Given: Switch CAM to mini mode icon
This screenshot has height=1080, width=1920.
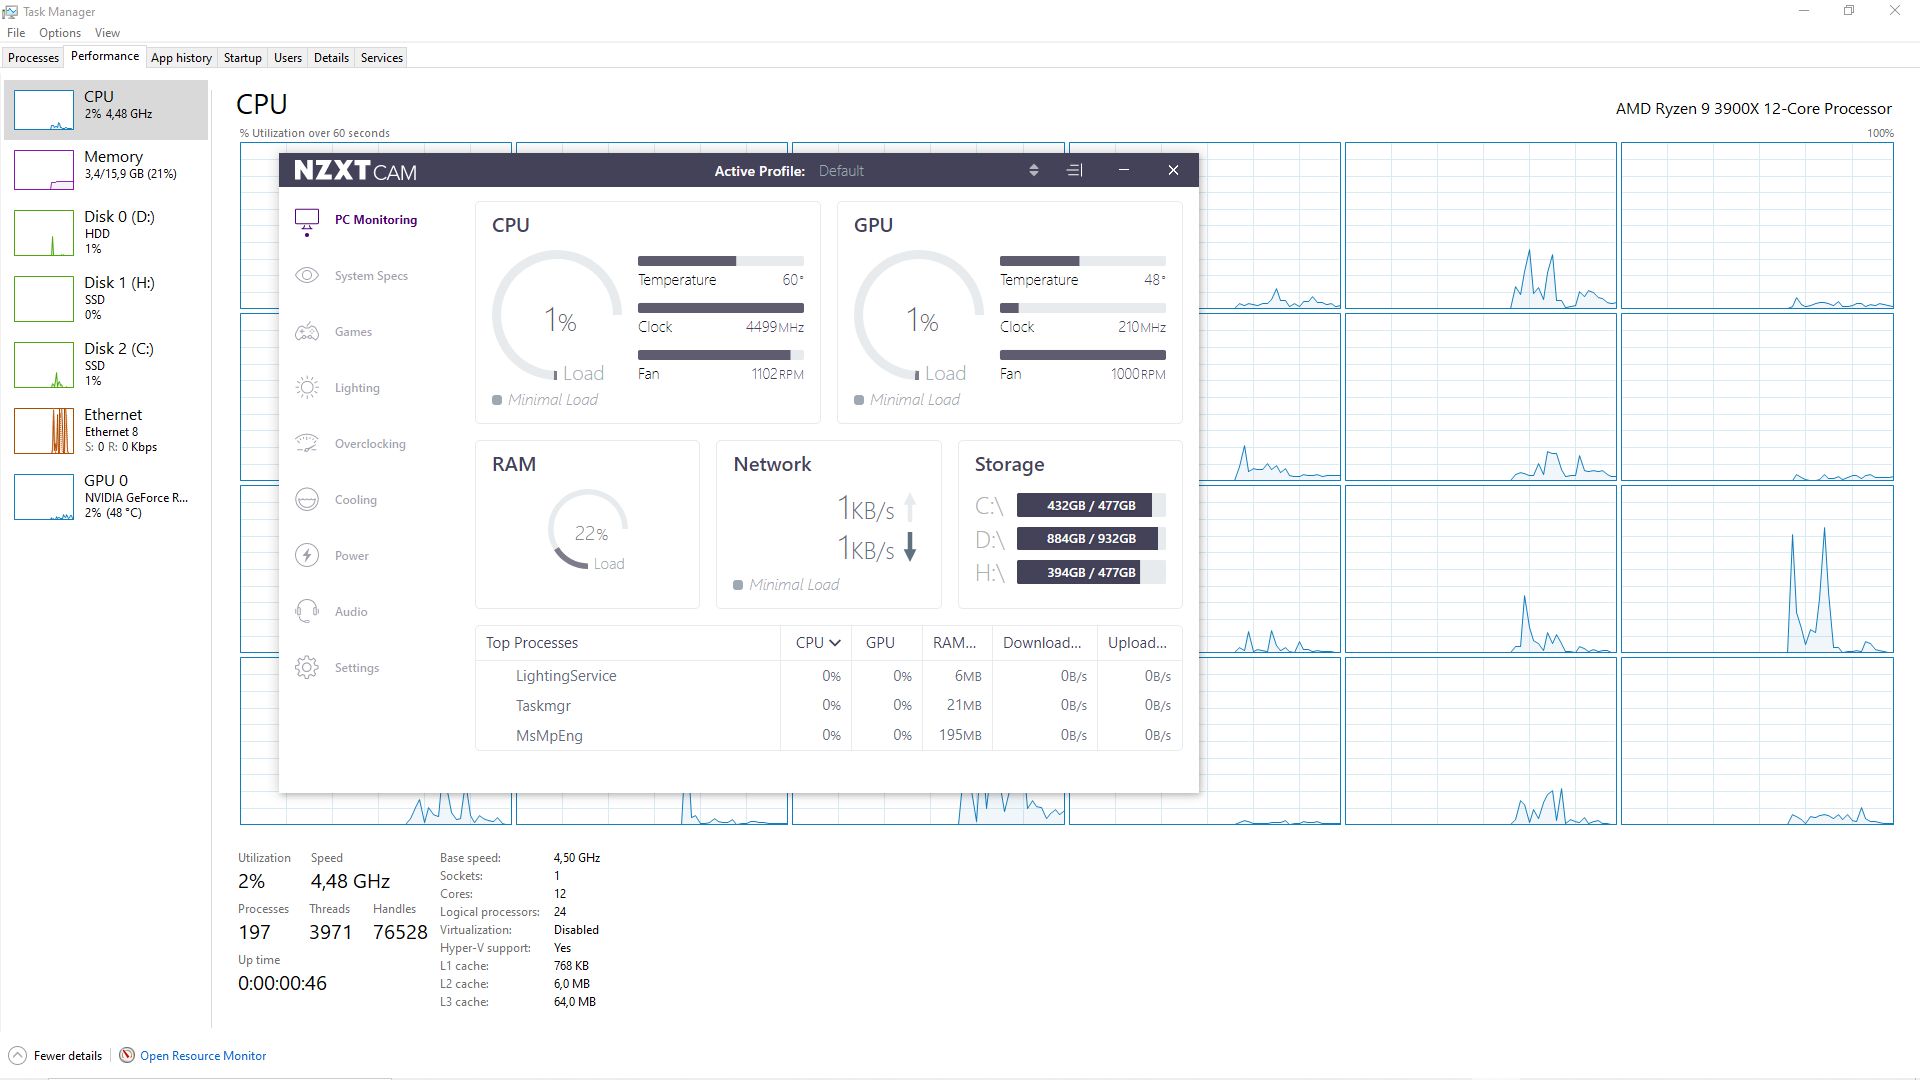Looking at the screenshot, I should [1075, 171].
